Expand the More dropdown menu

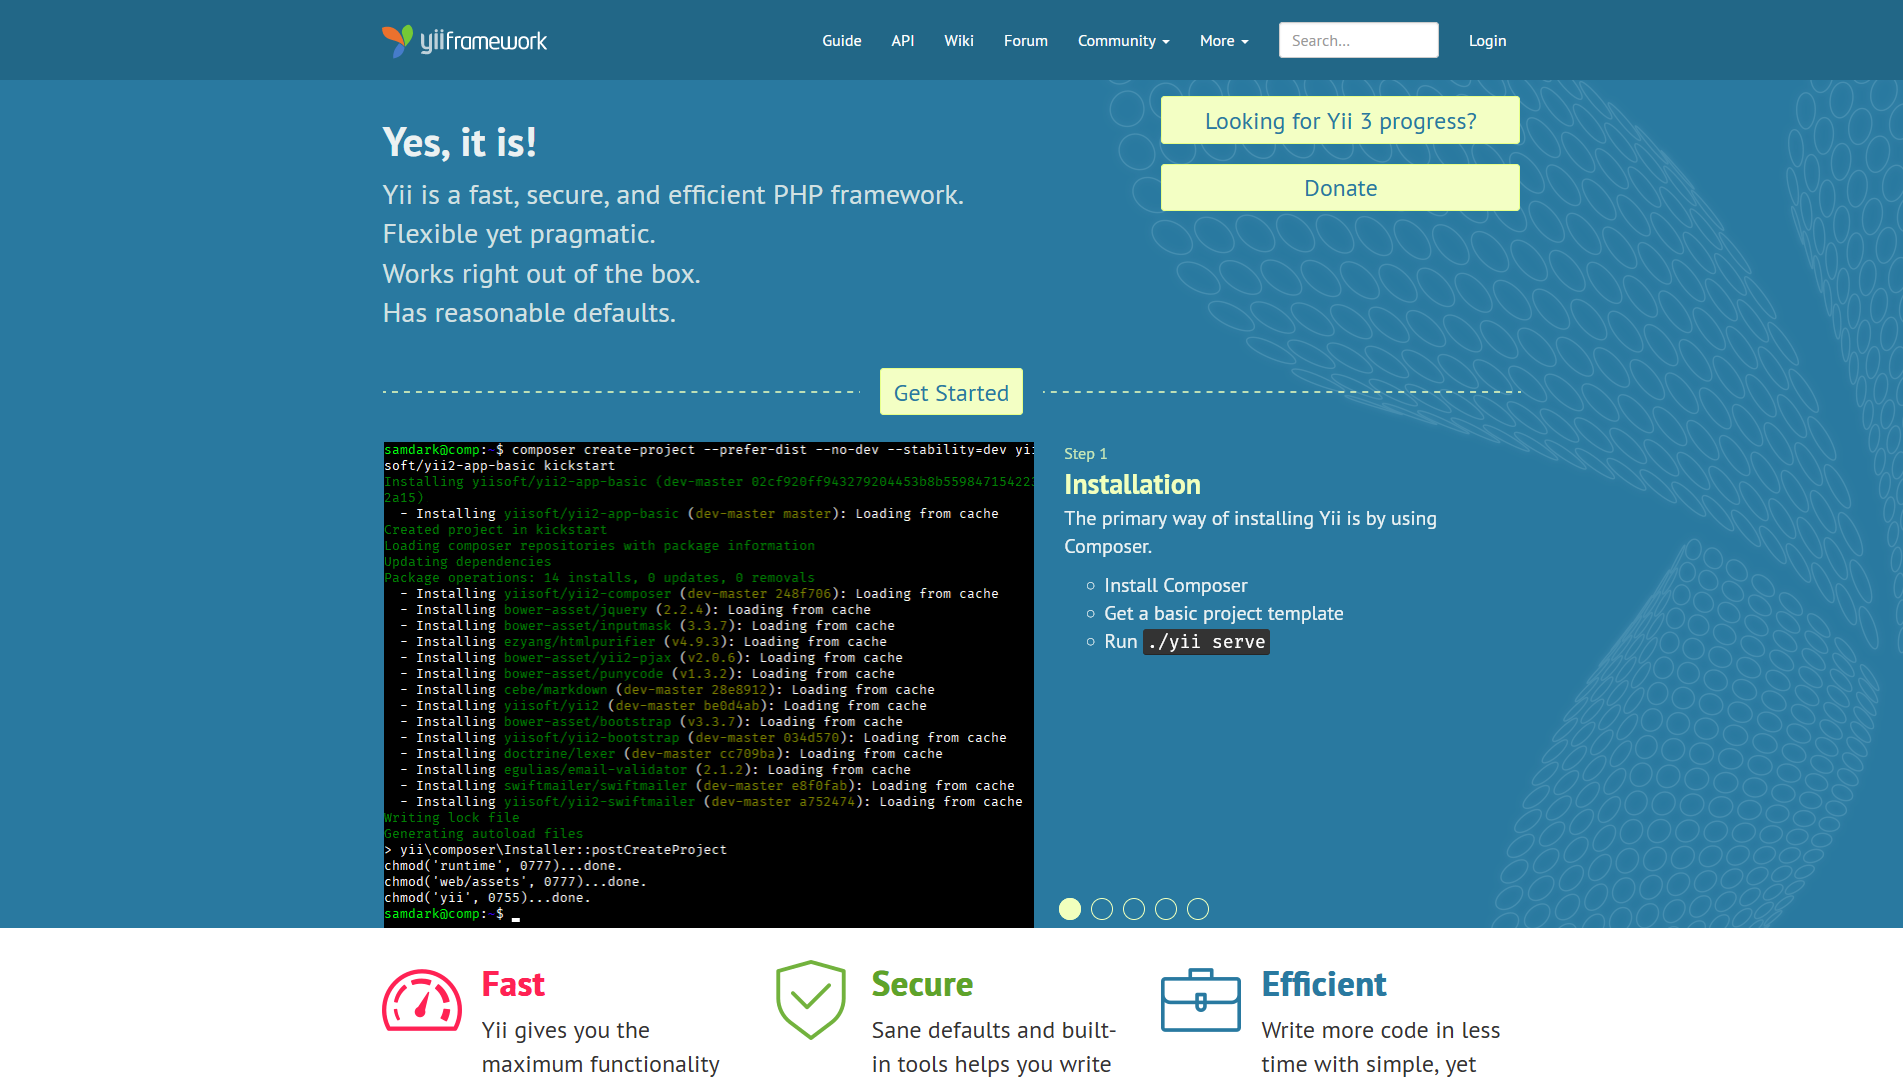click(1224, 41)
